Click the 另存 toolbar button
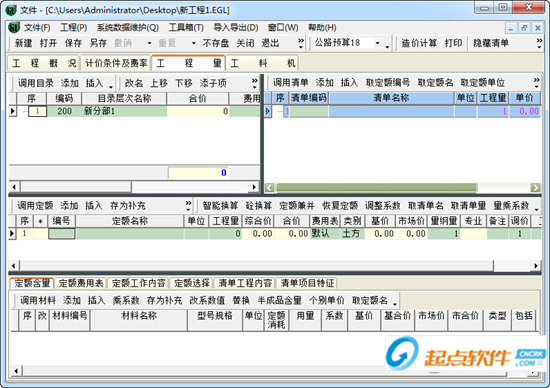This screenshot has height=388, width=550. tap(98, 43)
